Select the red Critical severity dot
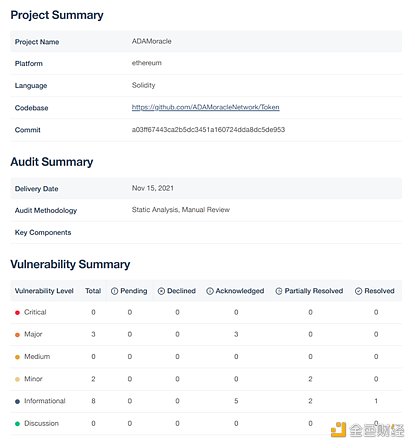This screenshot has height=448, width=415. click(x=17, y=313)
